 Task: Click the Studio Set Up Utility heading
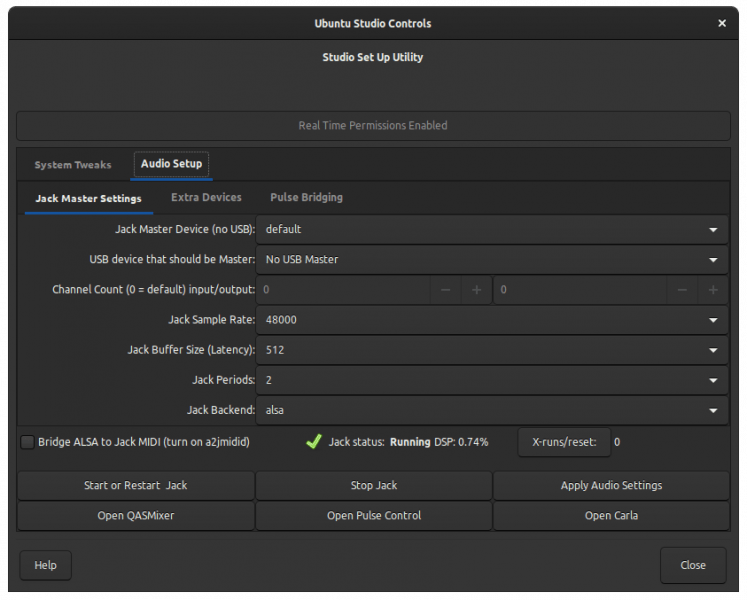pyautogui.click(x=373, y=57)
